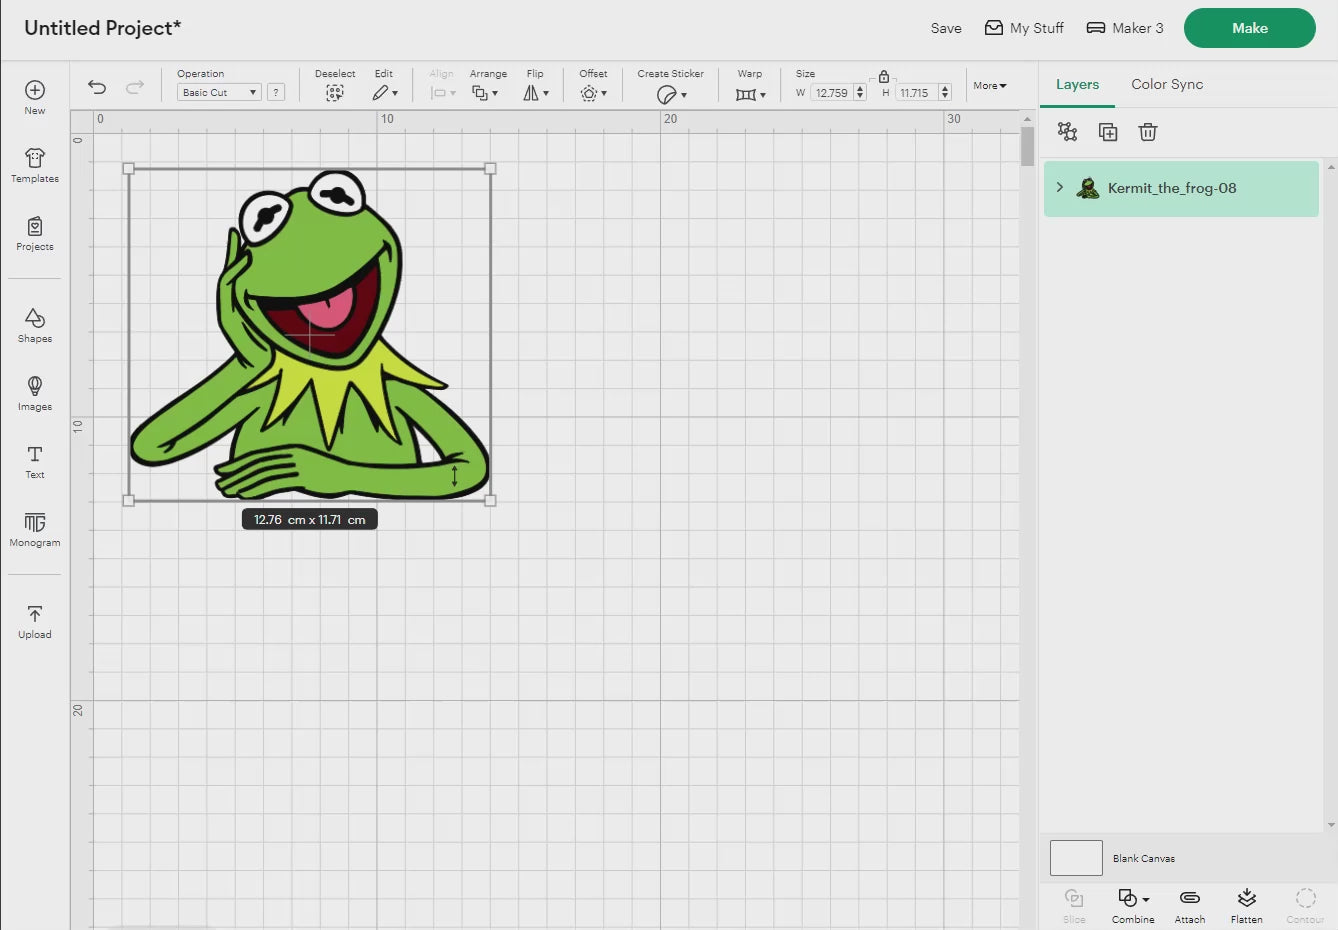Click the Slice tool
Screen dimensions: 1338x930
(x=1074, y=905)
